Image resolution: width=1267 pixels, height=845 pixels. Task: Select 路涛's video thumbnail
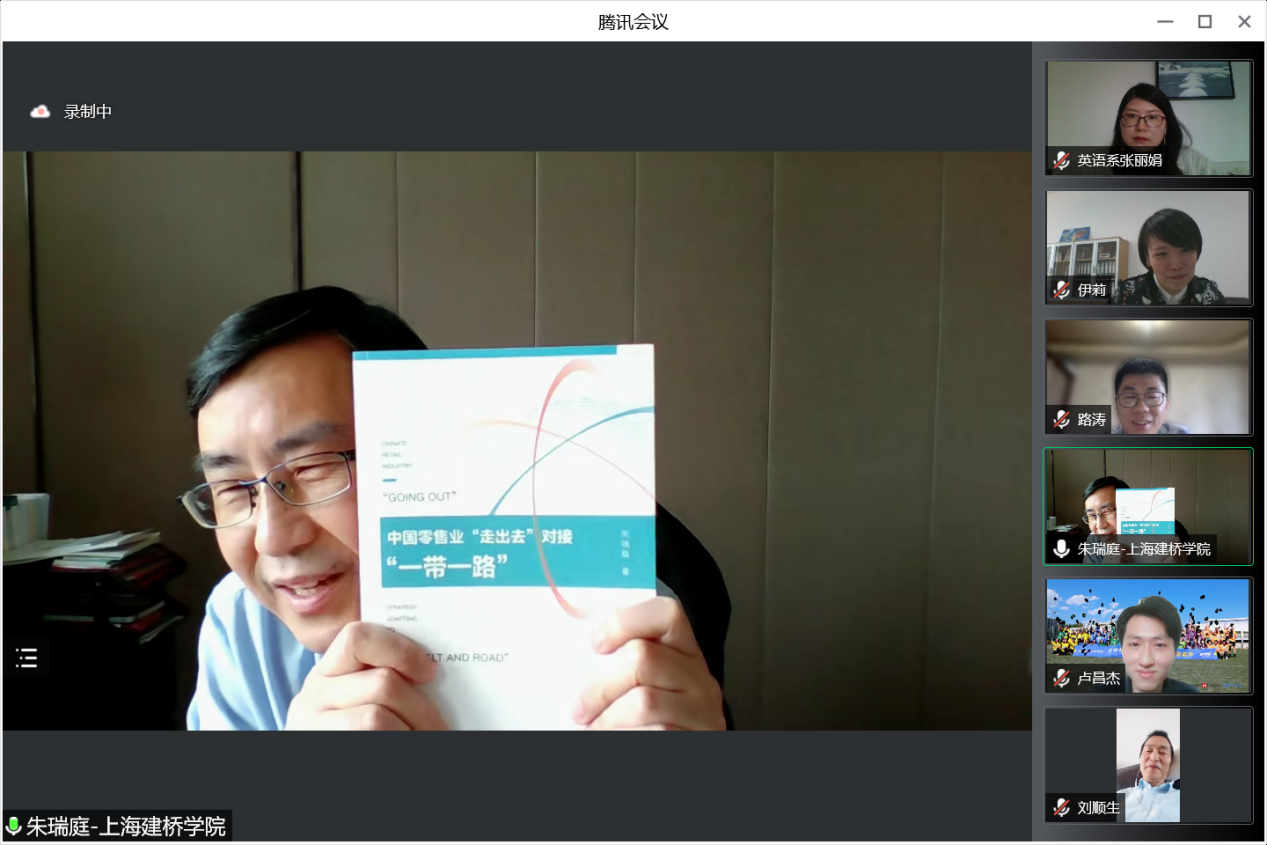pyautogui.click(x=1148, y=370)
